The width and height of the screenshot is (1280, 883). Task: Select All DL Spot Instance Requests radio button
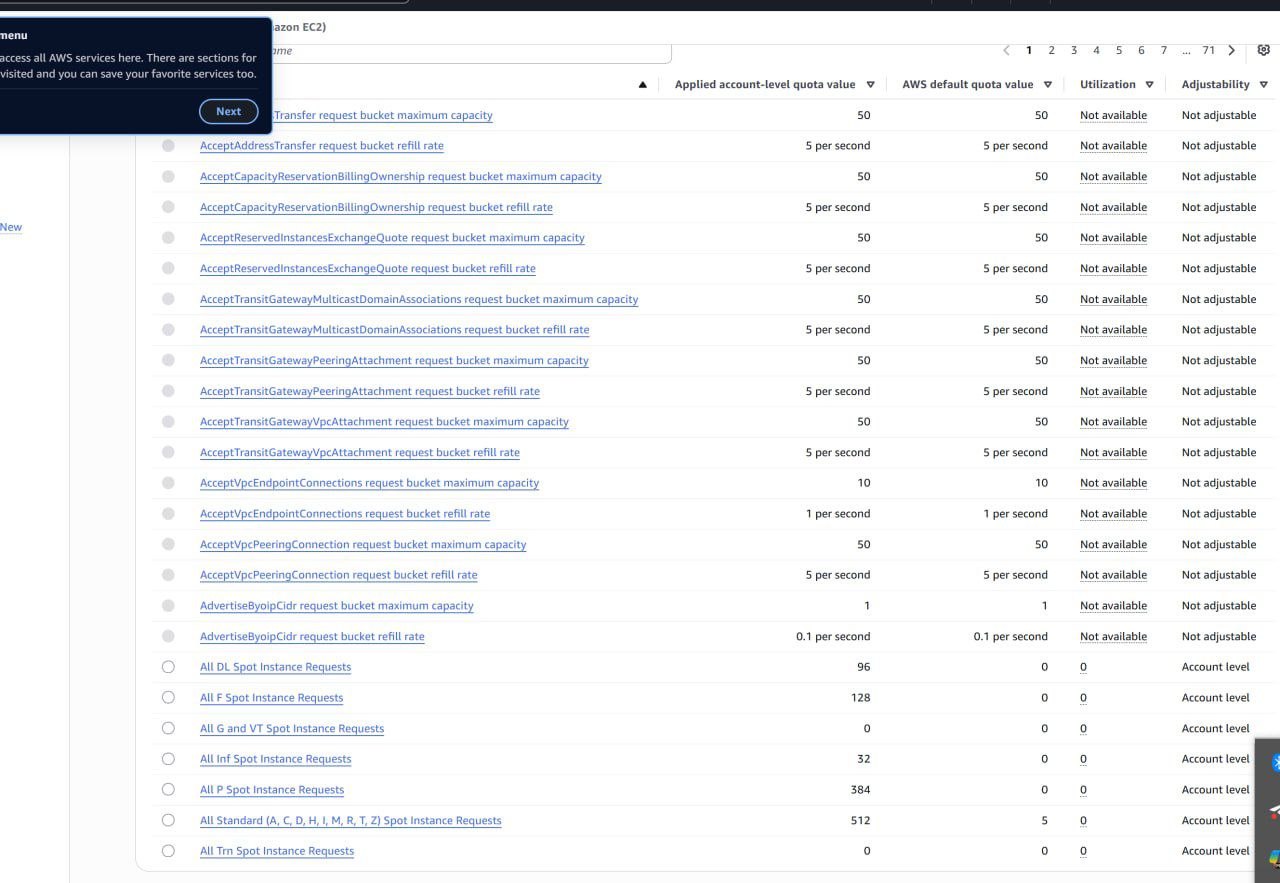[x=168, y=667]
